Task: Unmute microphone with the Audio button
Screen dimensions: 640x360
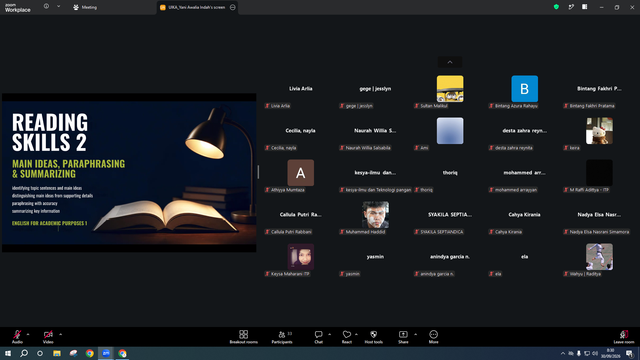Action: pyautogui.click(x=17, y=337)
